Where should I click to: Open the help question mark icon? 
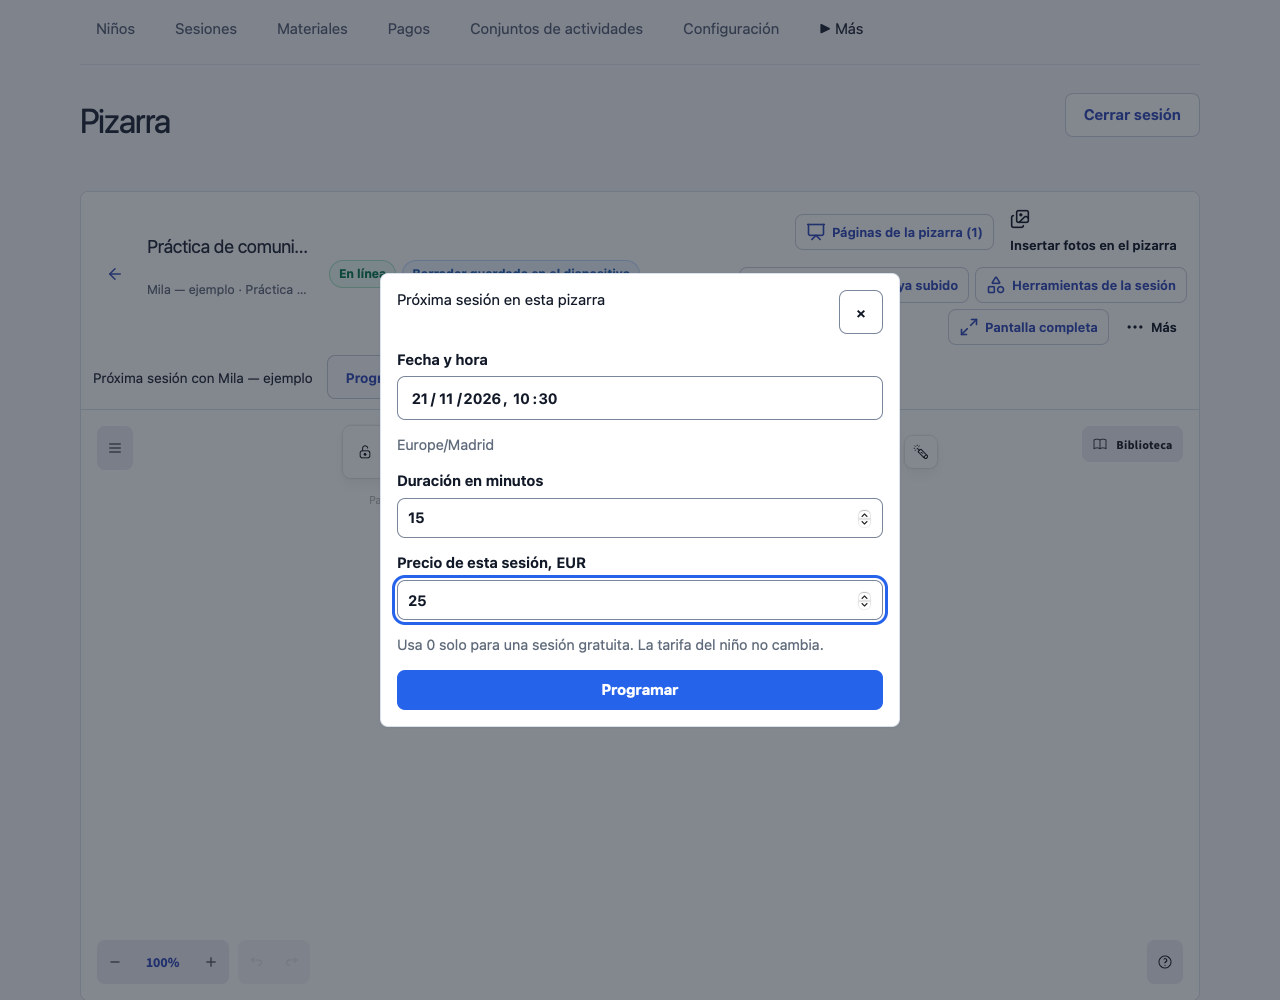pyautogui.click(x=1165, y=962)
